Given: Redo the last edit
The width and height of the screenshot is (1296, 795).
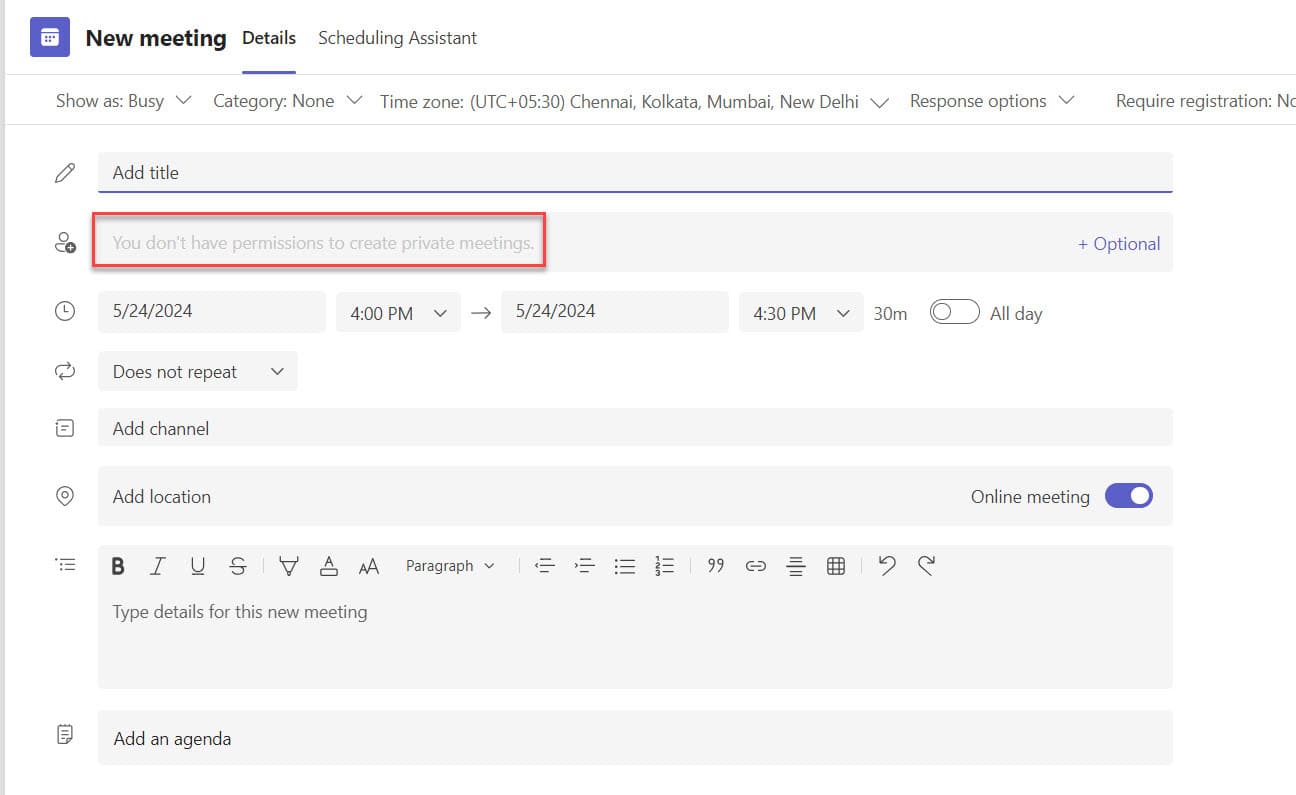Looking at the screenshot, I should pos(926,566).
